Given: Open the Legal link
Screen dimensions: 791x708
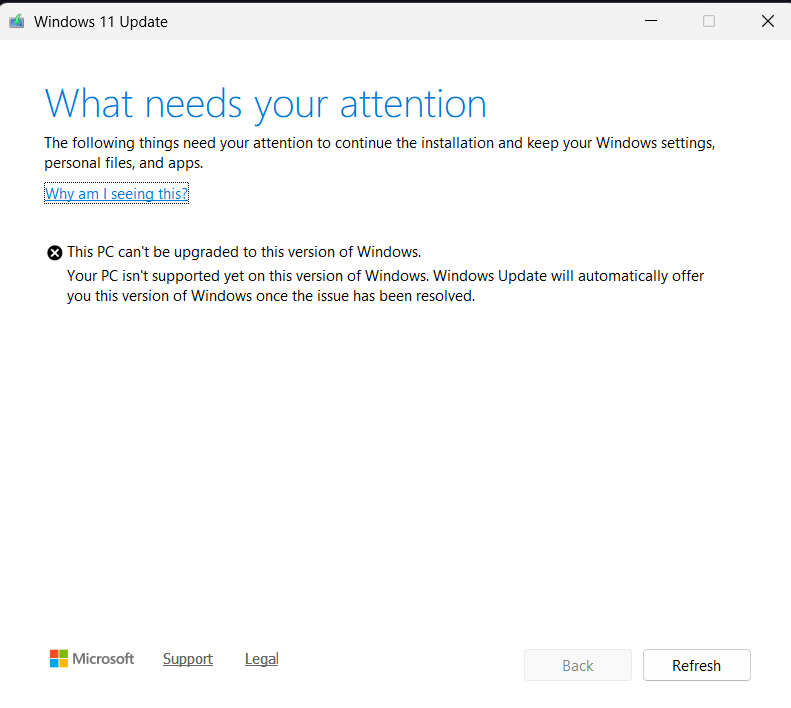Looking at the screenshot, I should [x=261, y=659].
